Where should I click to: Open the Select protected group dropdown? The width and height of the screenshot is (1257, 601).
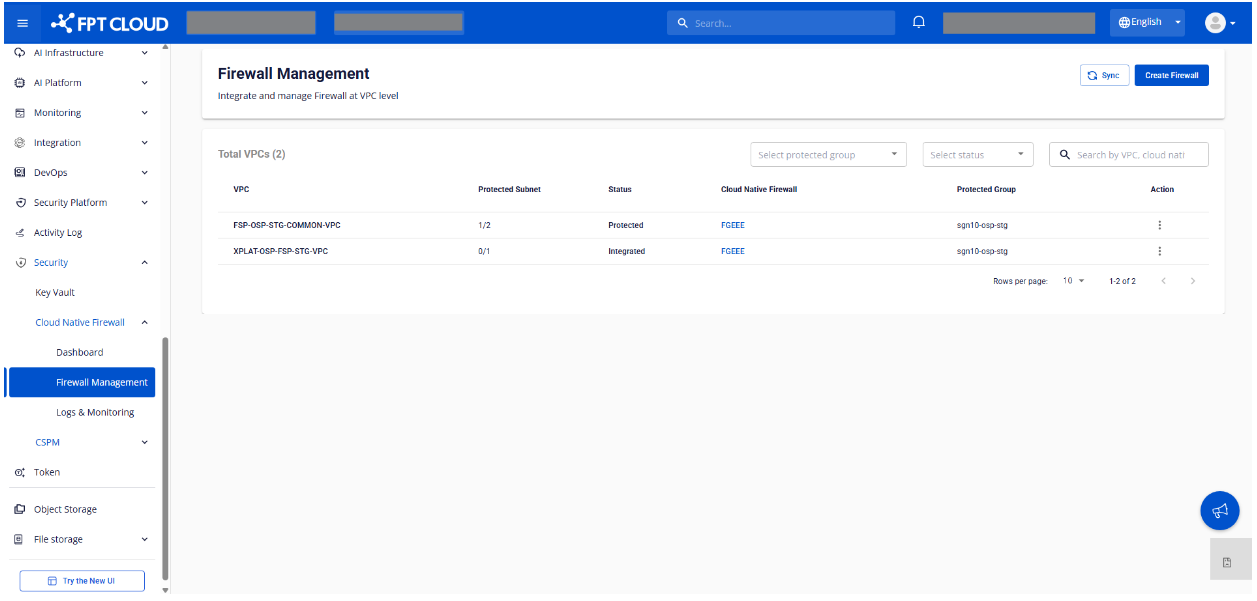coord(827,155)
